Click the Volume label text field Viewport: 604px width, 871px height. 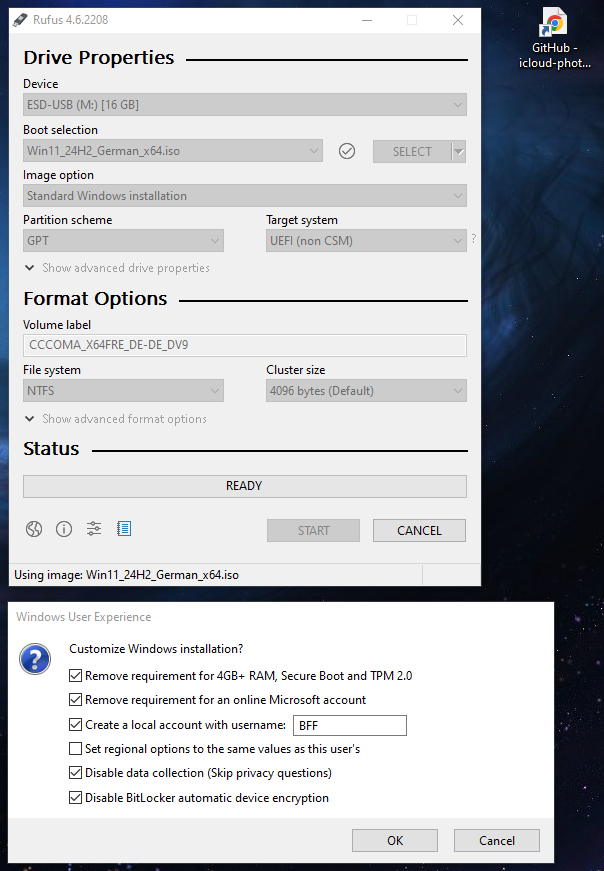[244, 345]
